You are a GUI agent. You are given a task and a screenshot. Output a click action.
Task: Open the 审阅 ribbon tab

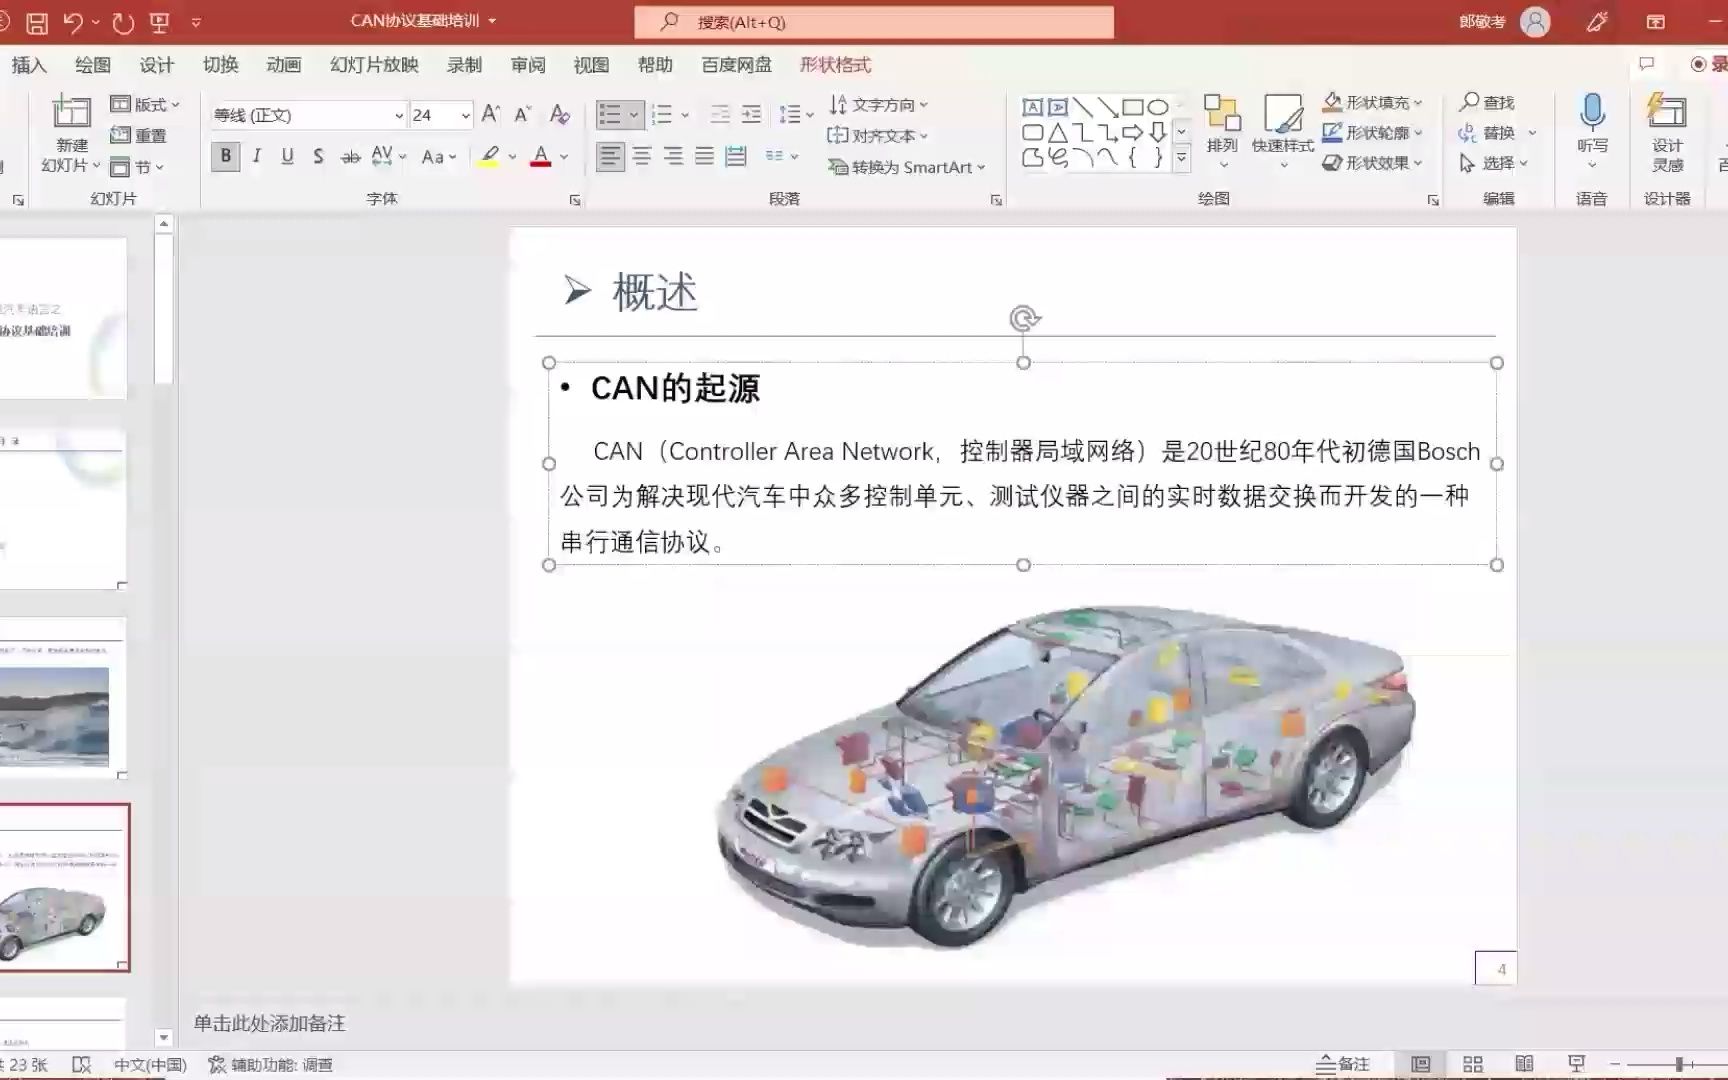click(x=528, y=65)
